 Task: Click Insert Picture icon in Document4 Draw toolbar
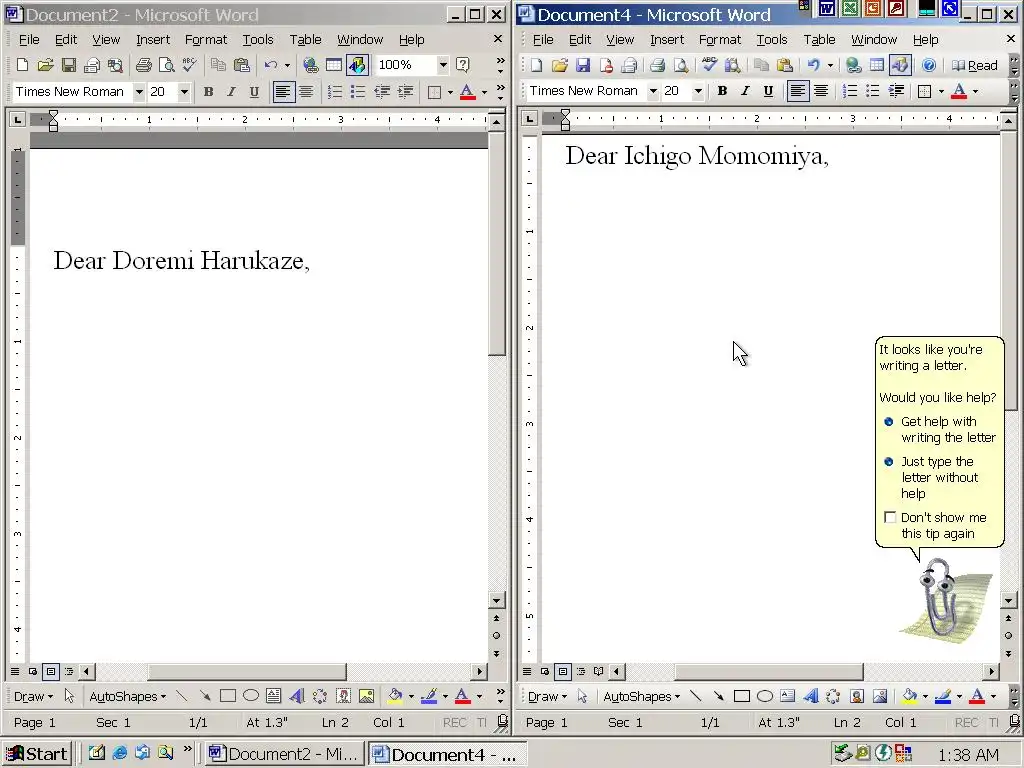pos(880,696)
